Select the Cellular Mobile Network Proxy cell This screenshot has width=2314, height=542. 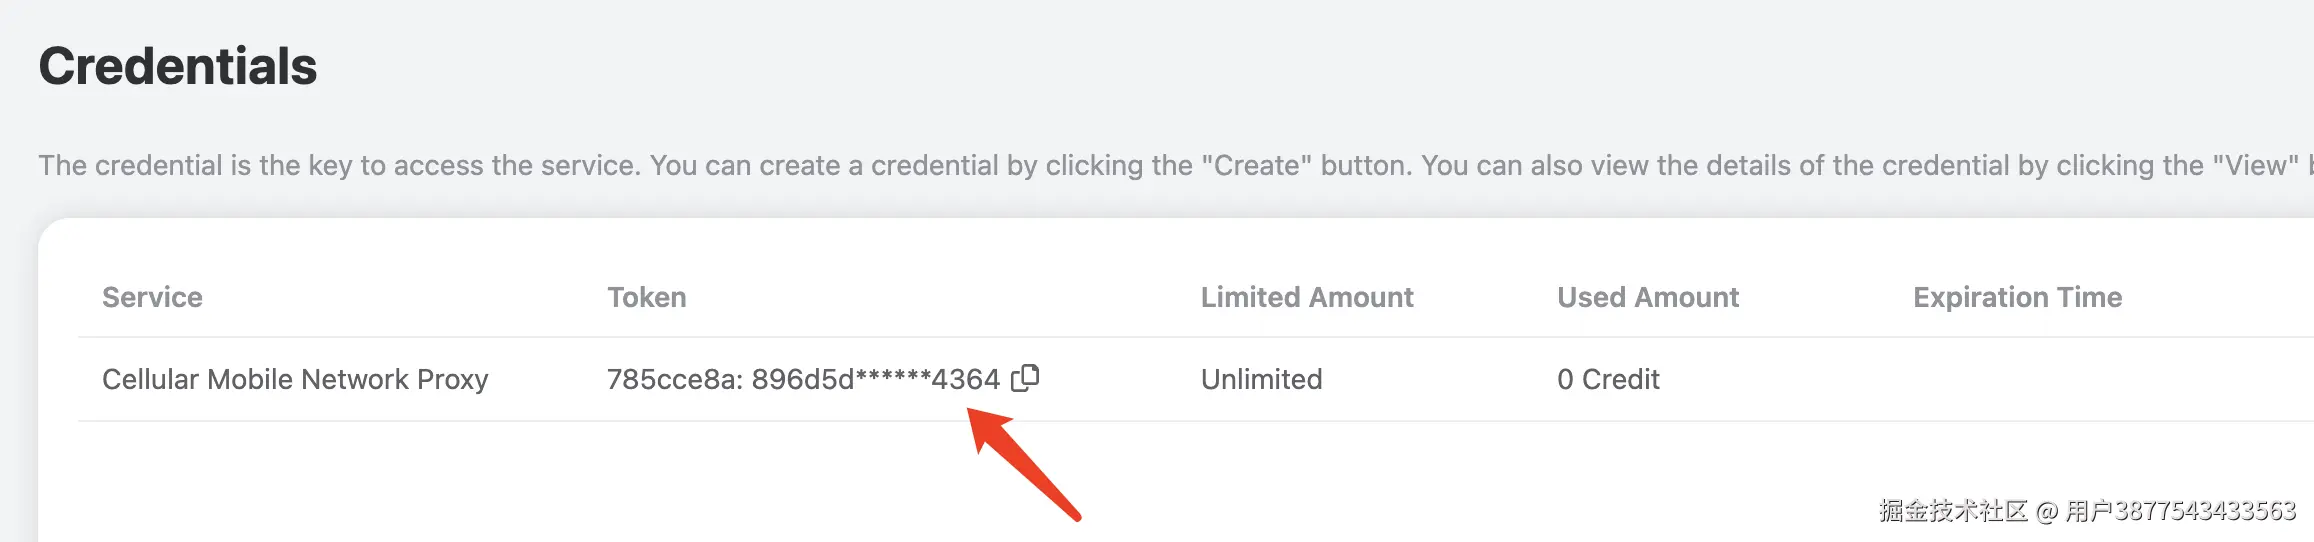coord(295,379)
